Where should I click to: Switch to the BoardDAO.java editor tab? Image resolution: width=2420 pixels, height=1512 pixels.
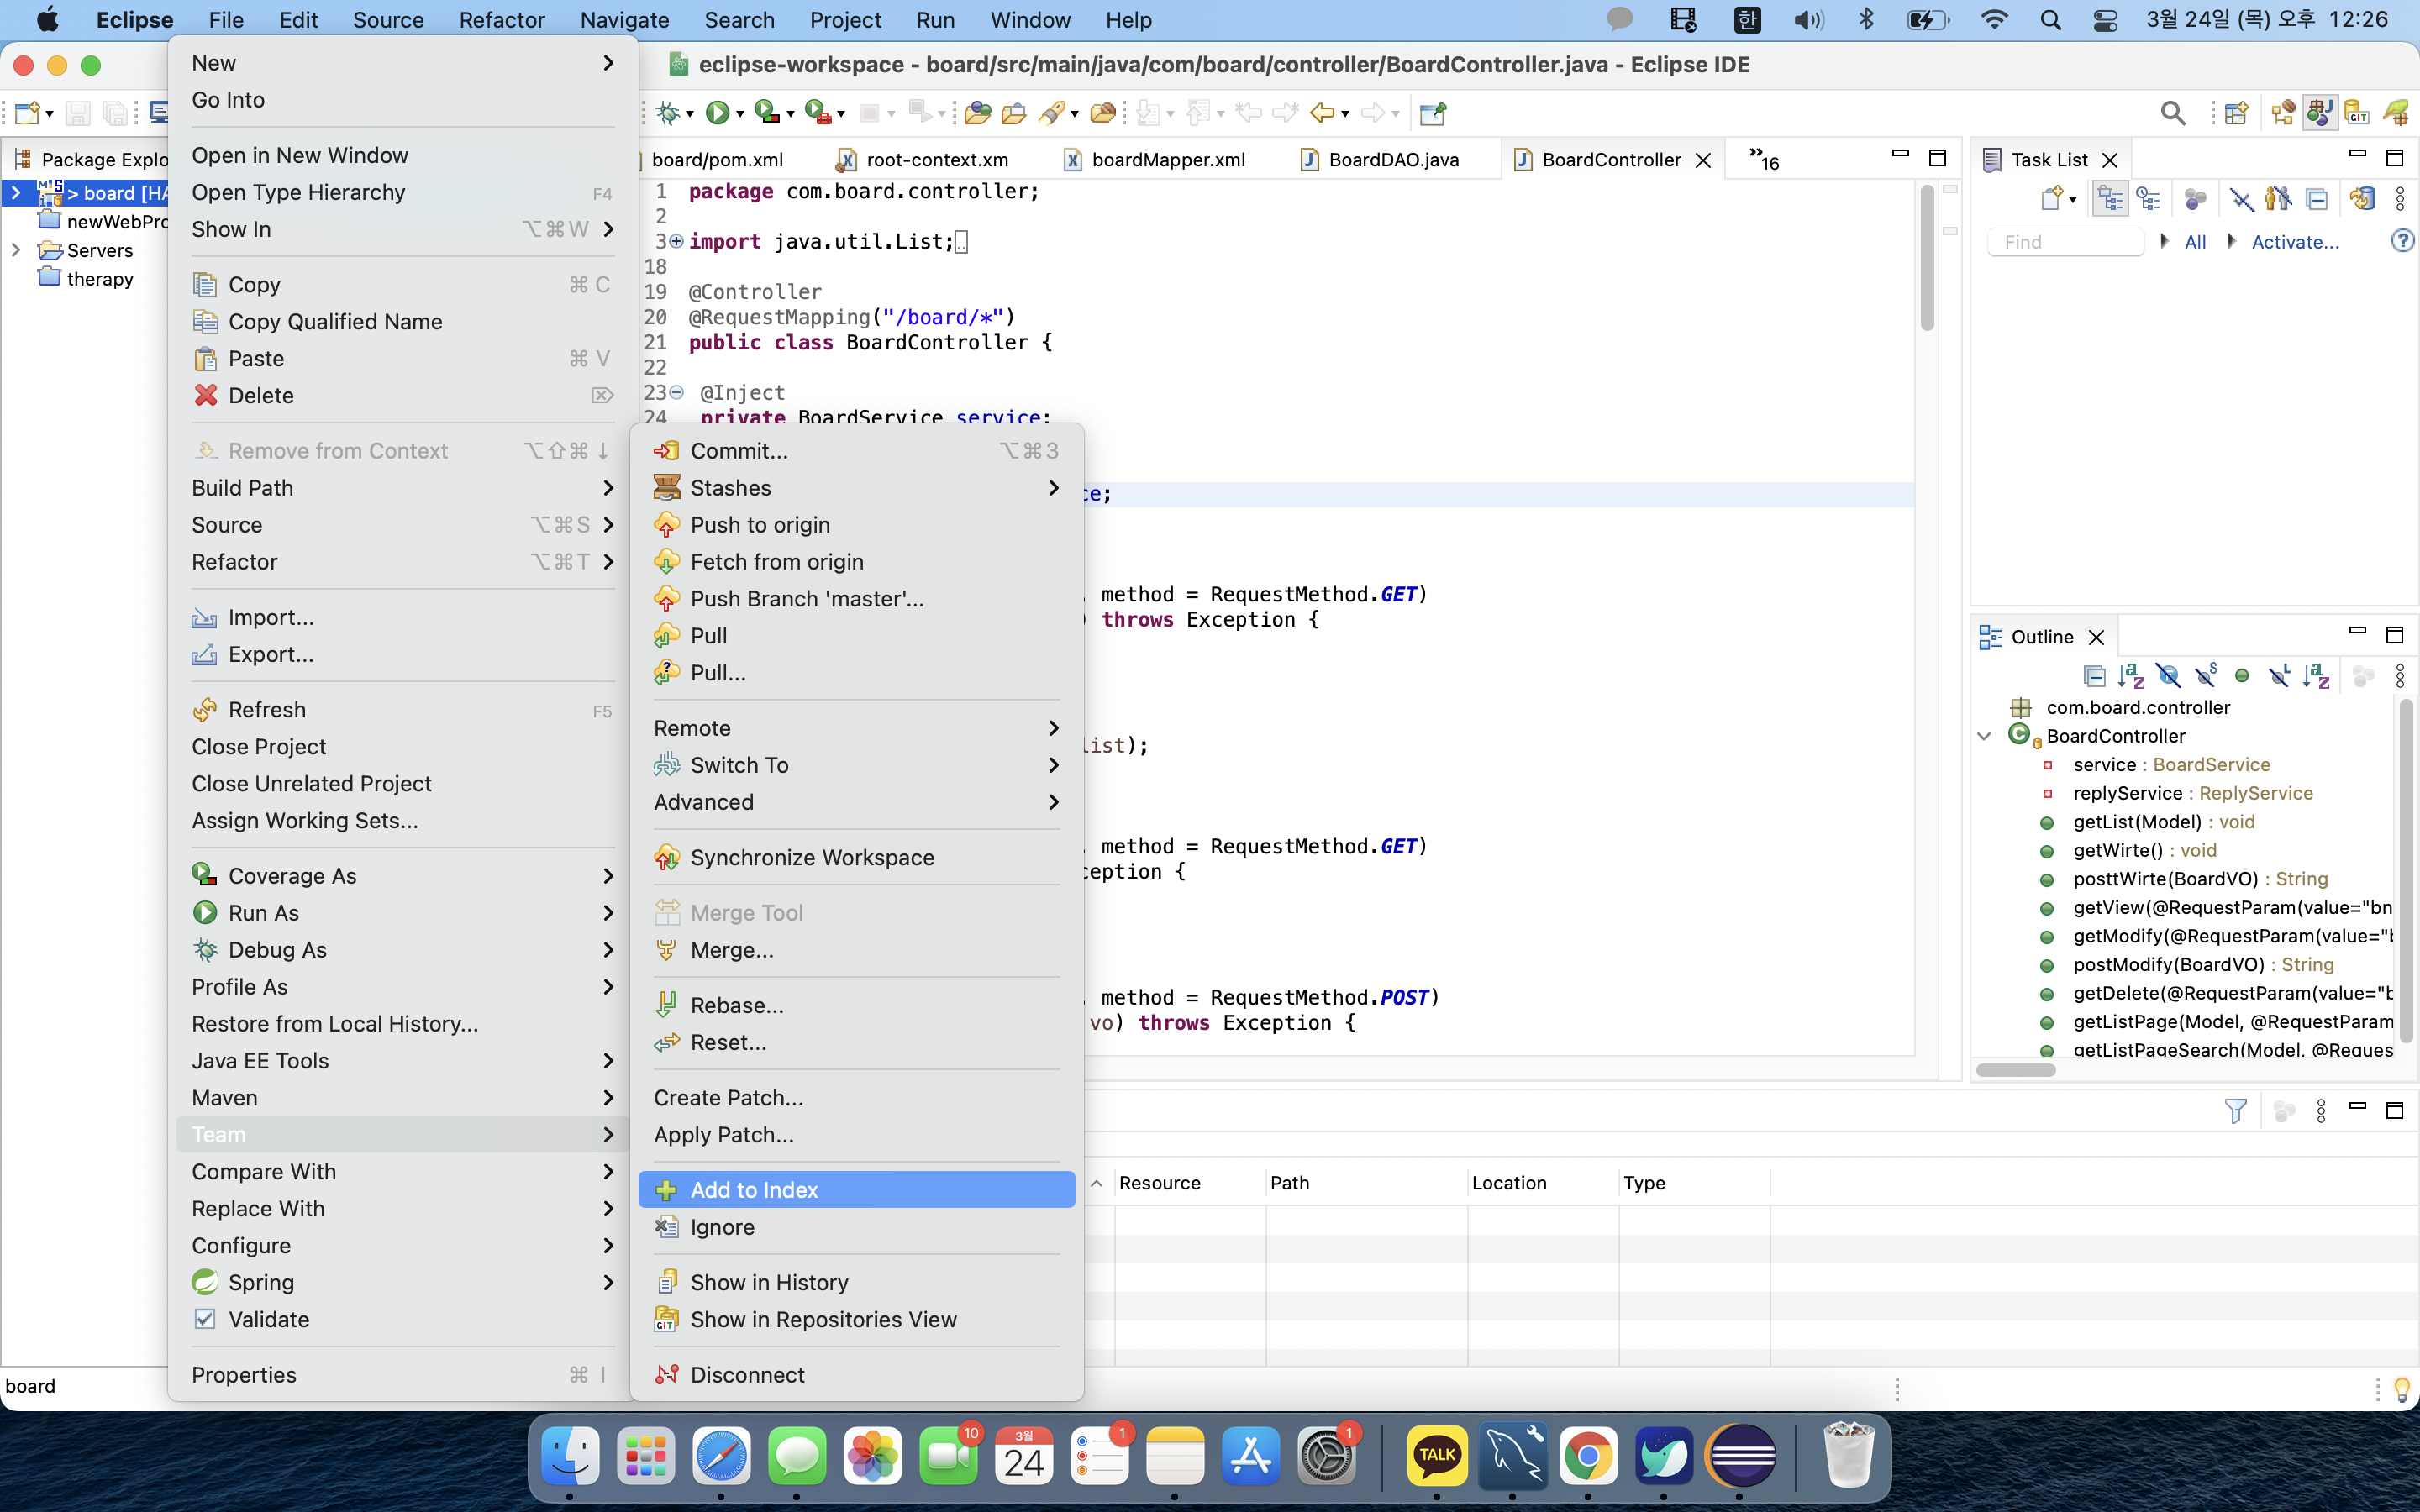1392,160
